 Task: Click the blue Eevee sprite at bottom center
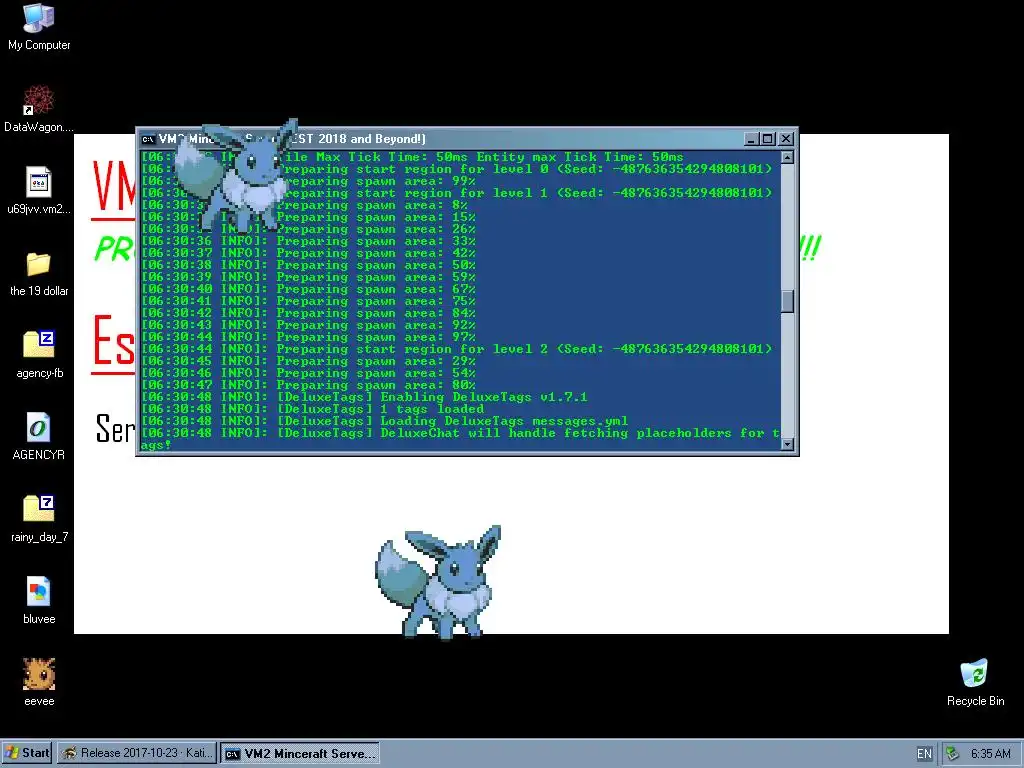pyautogui.click(x=438, y=582)
